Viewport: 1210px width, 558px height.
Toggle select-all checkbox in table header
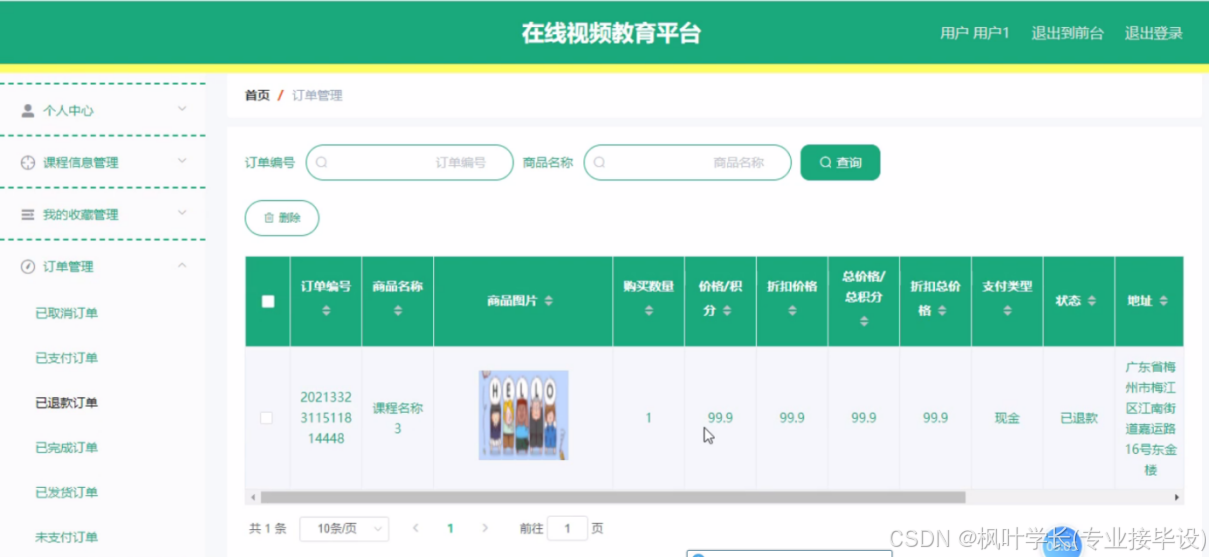tap(268, 301)
